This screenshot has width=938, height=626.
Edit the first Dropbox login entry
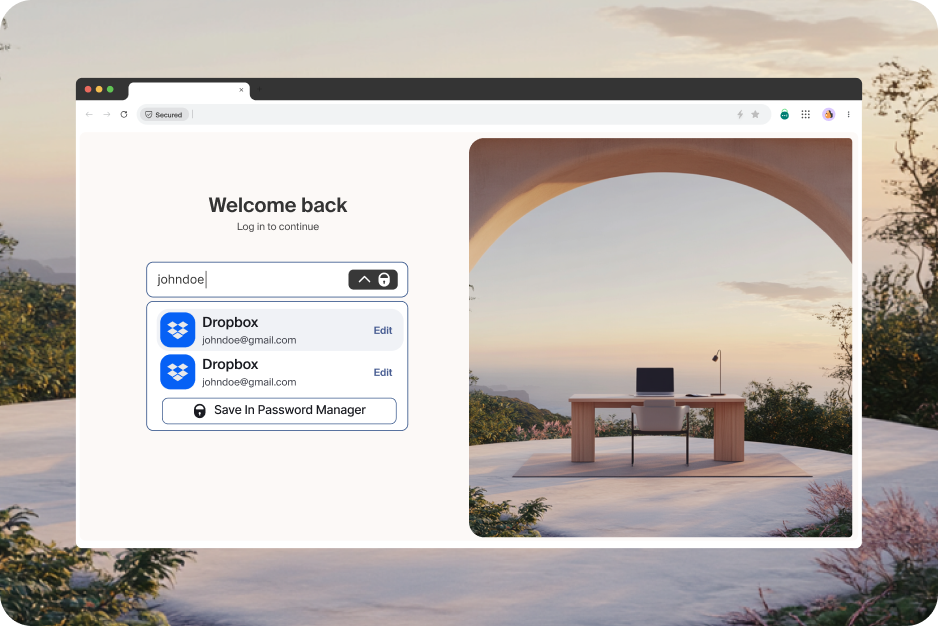(x=383, y=330)
